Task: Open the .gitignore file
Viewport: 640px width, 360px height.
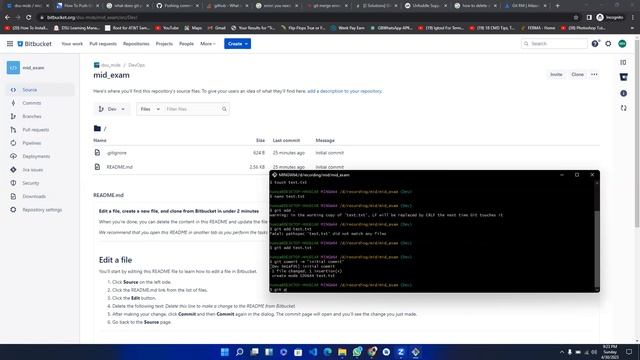Action: (x=117, y=153)
